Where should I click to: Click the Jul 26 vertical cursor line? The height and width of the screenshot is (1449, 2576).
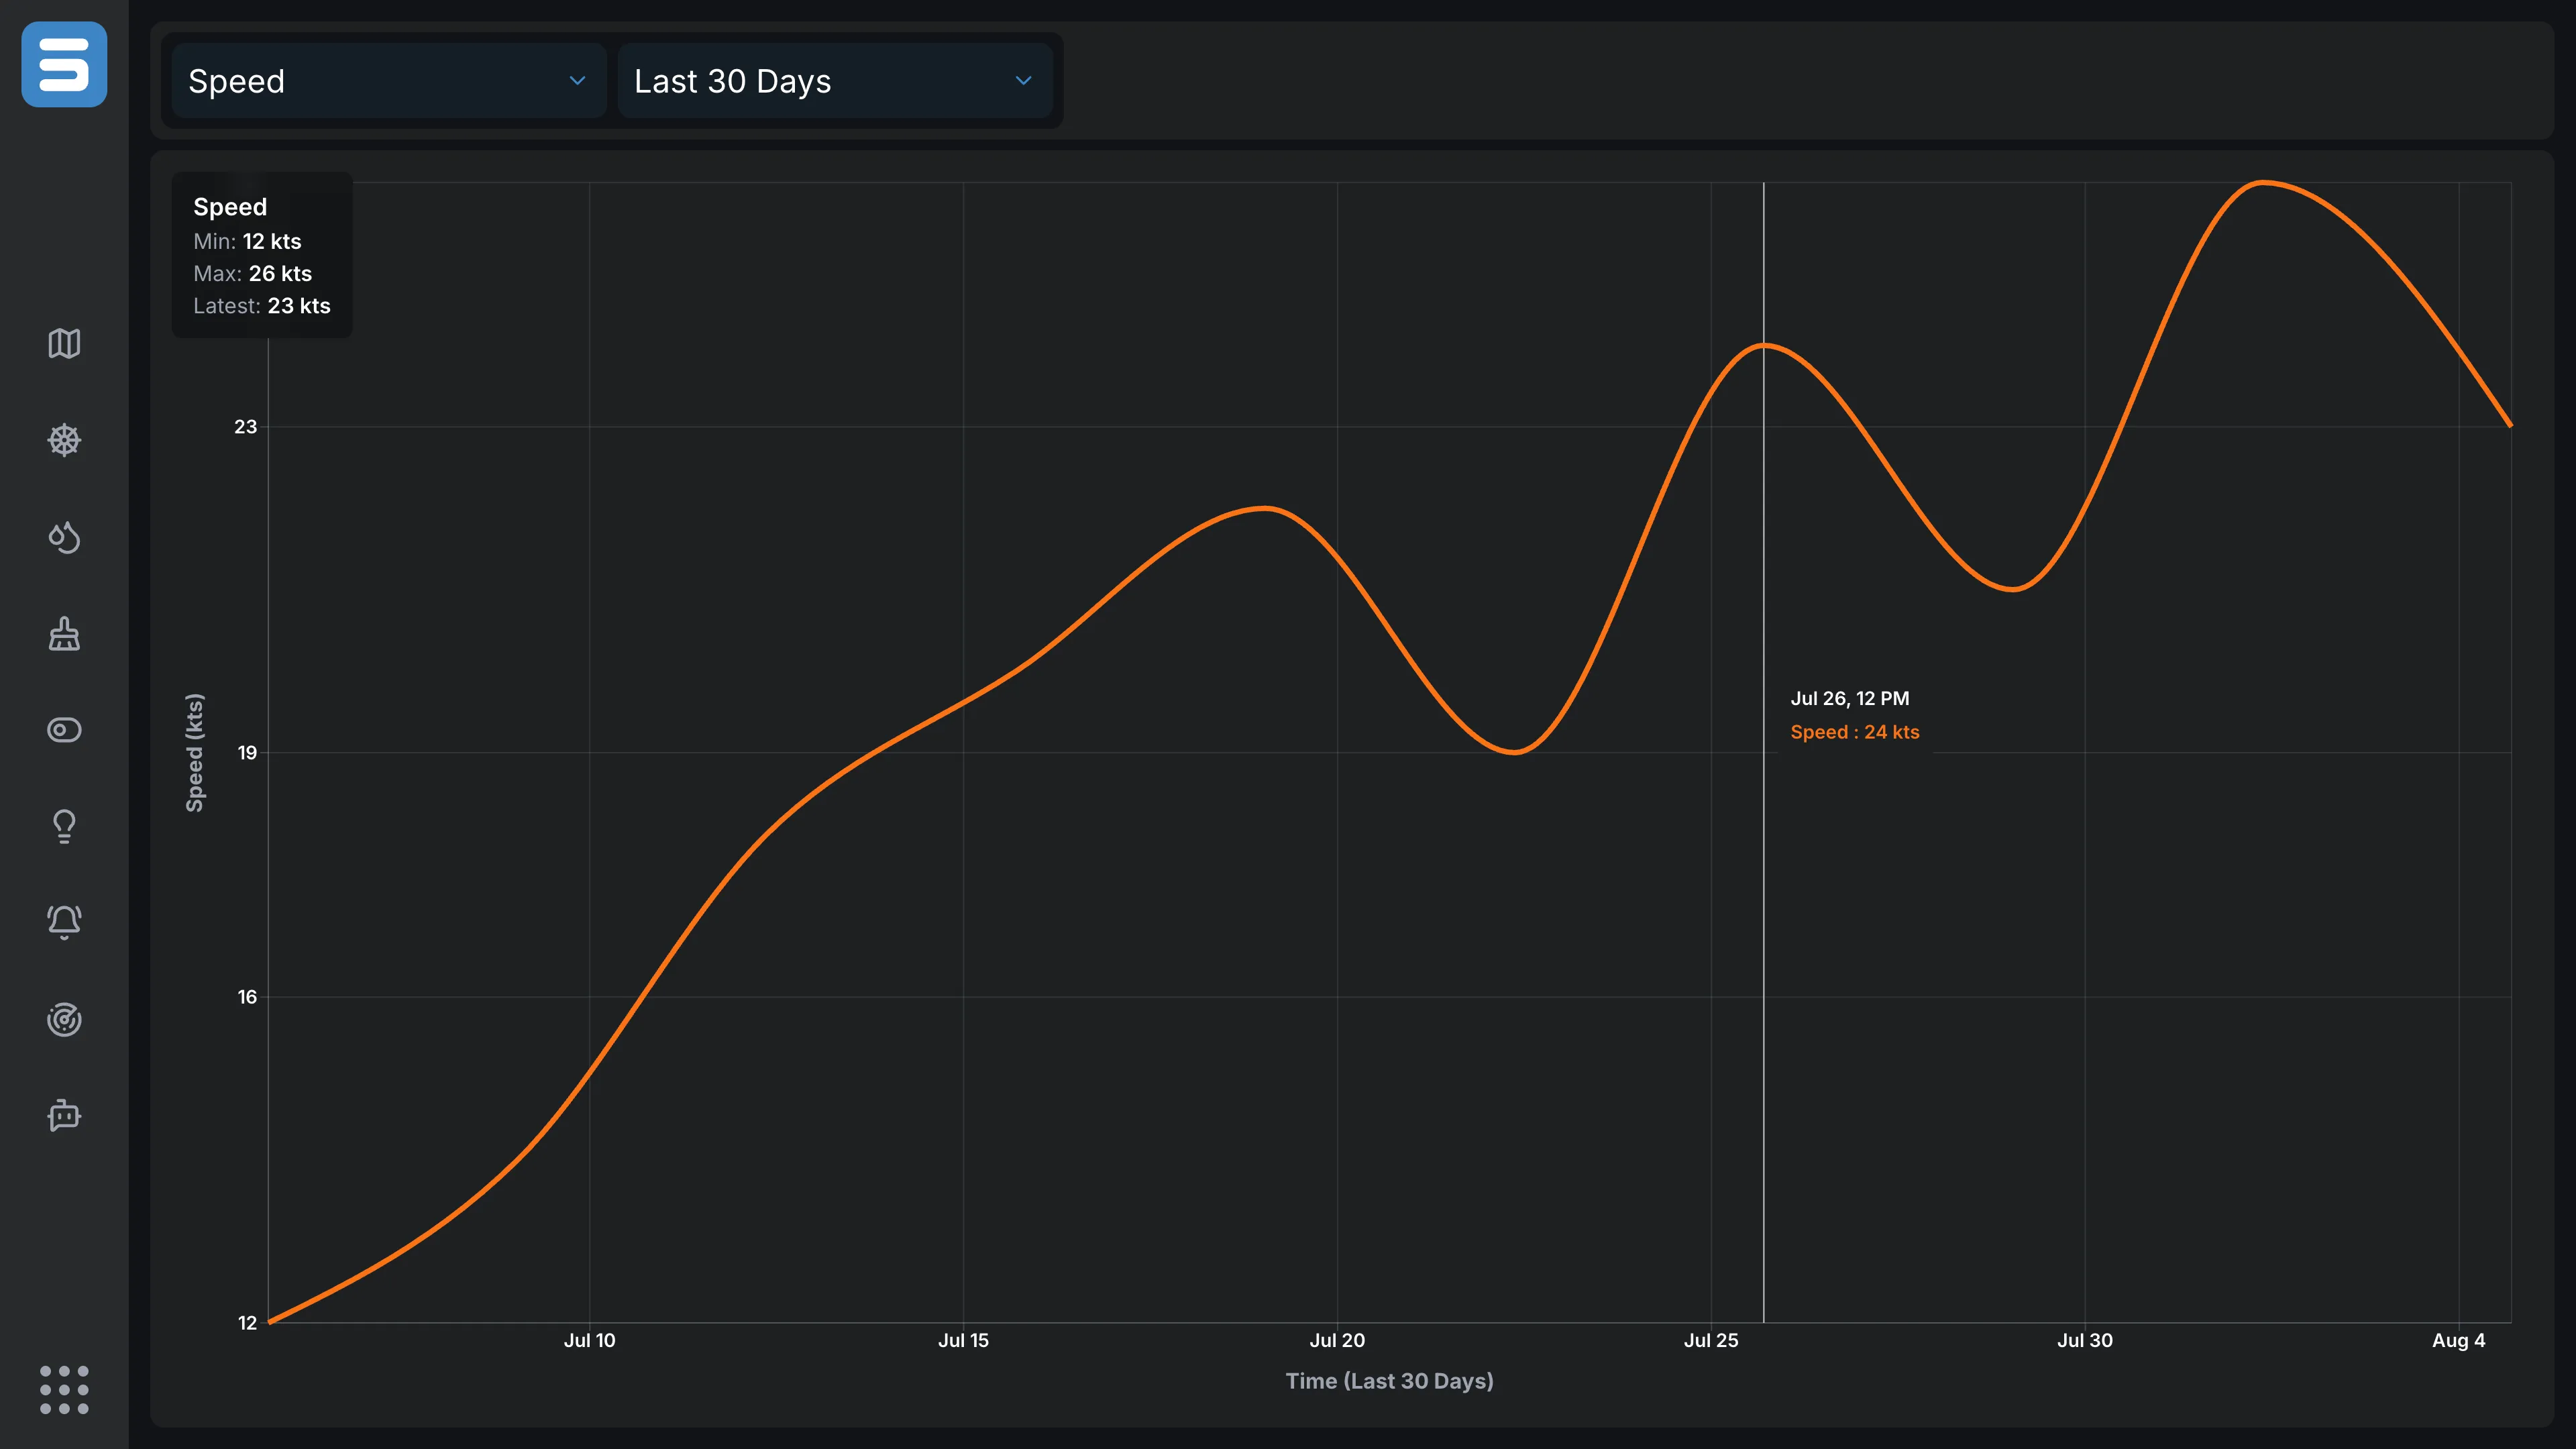[1763, 752]
